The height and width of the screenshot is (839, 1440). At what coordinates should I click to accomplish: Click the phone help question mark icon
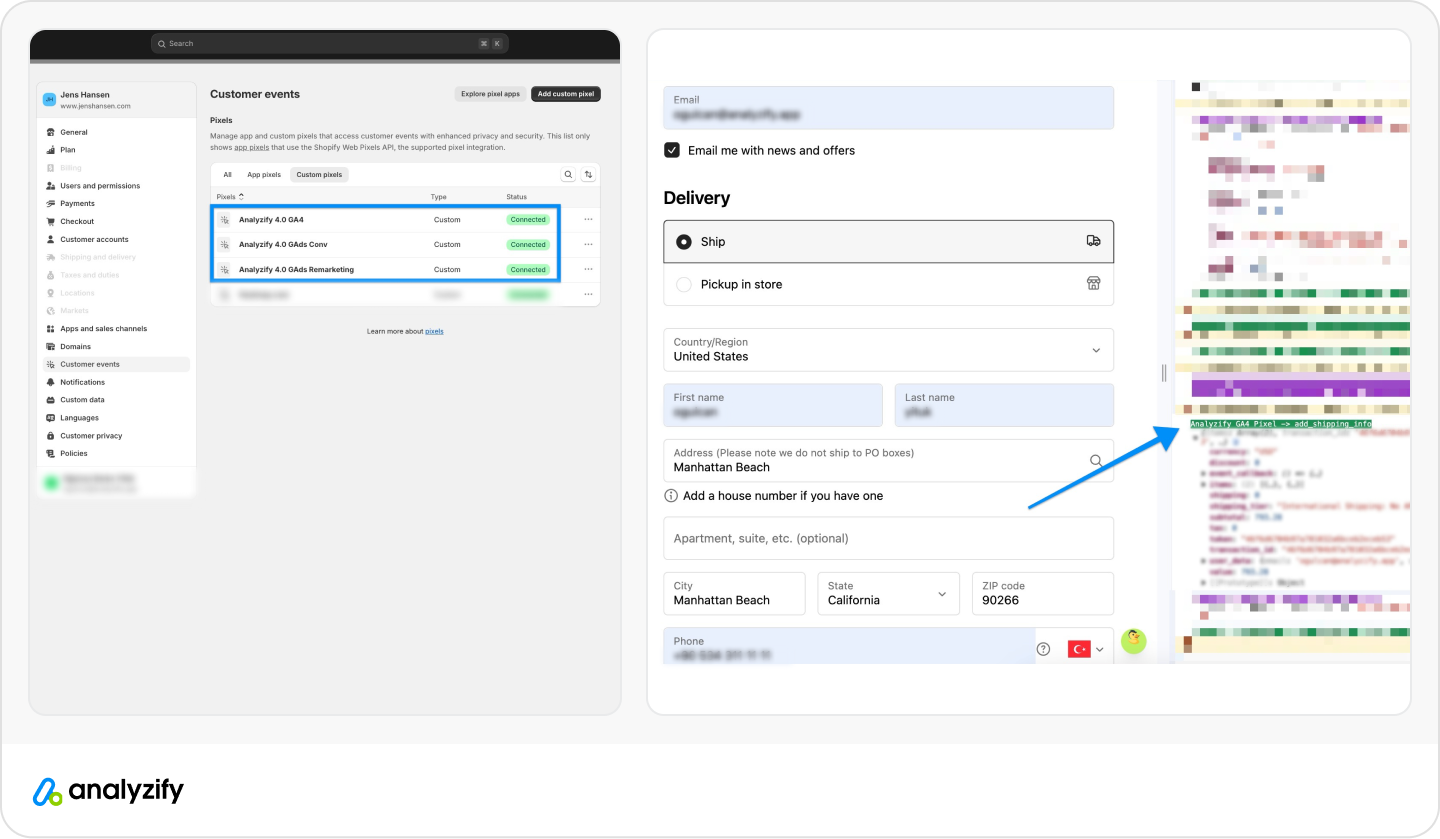[x=1043, y=649]
